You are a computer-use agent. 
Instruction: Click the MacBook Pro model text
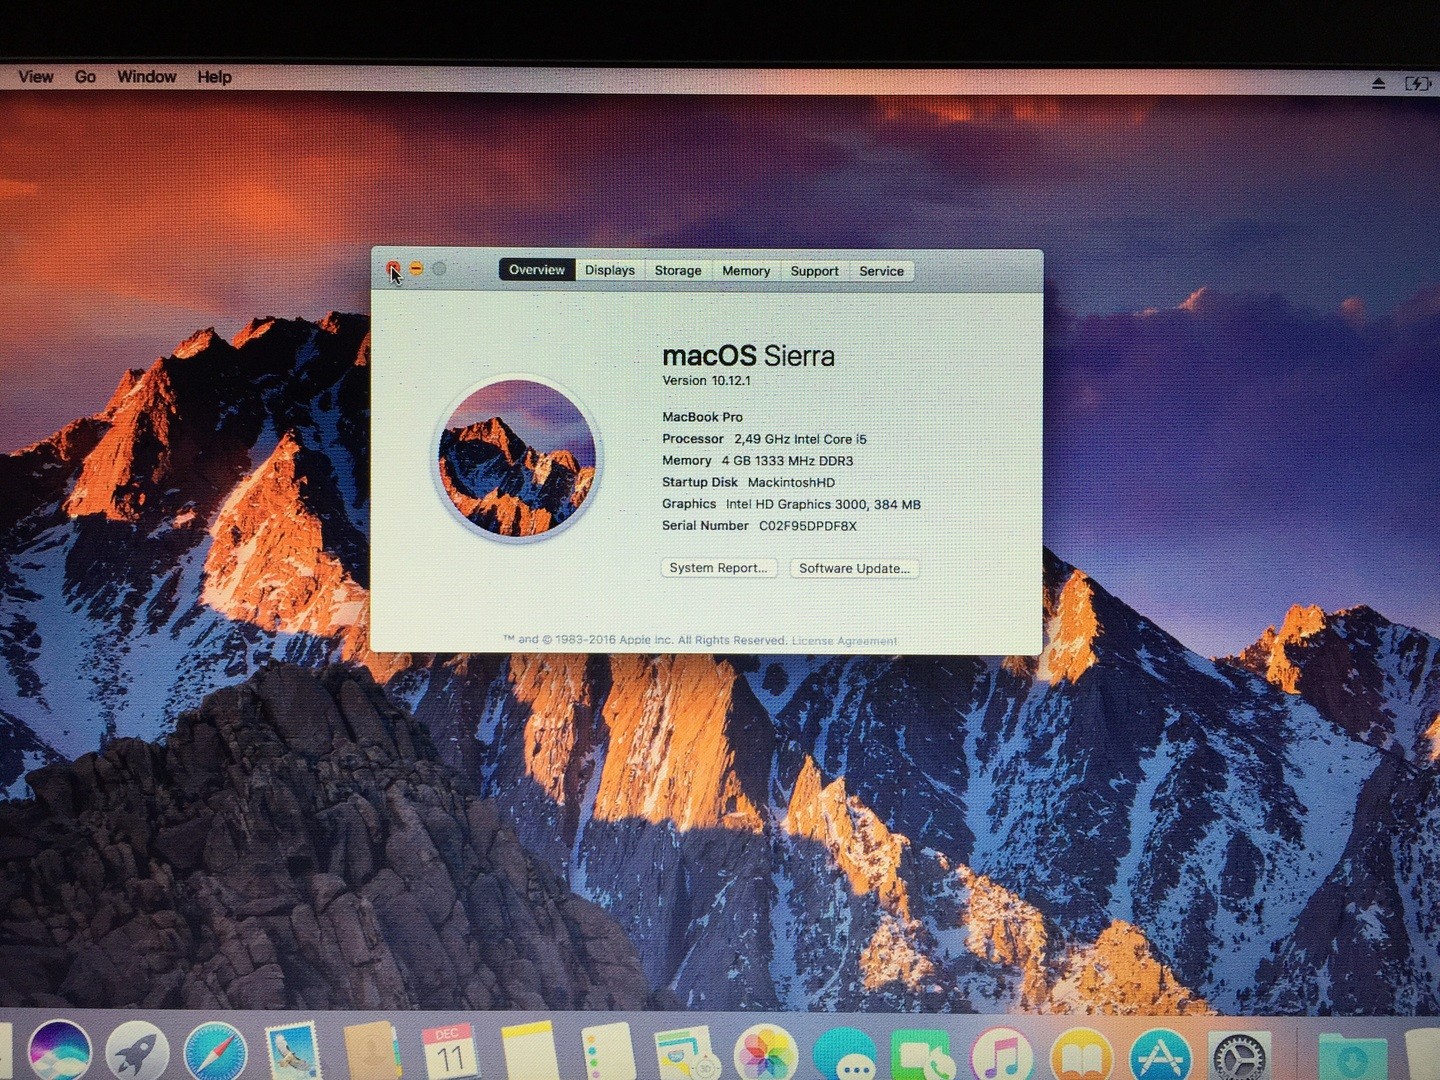pos(702,417)
